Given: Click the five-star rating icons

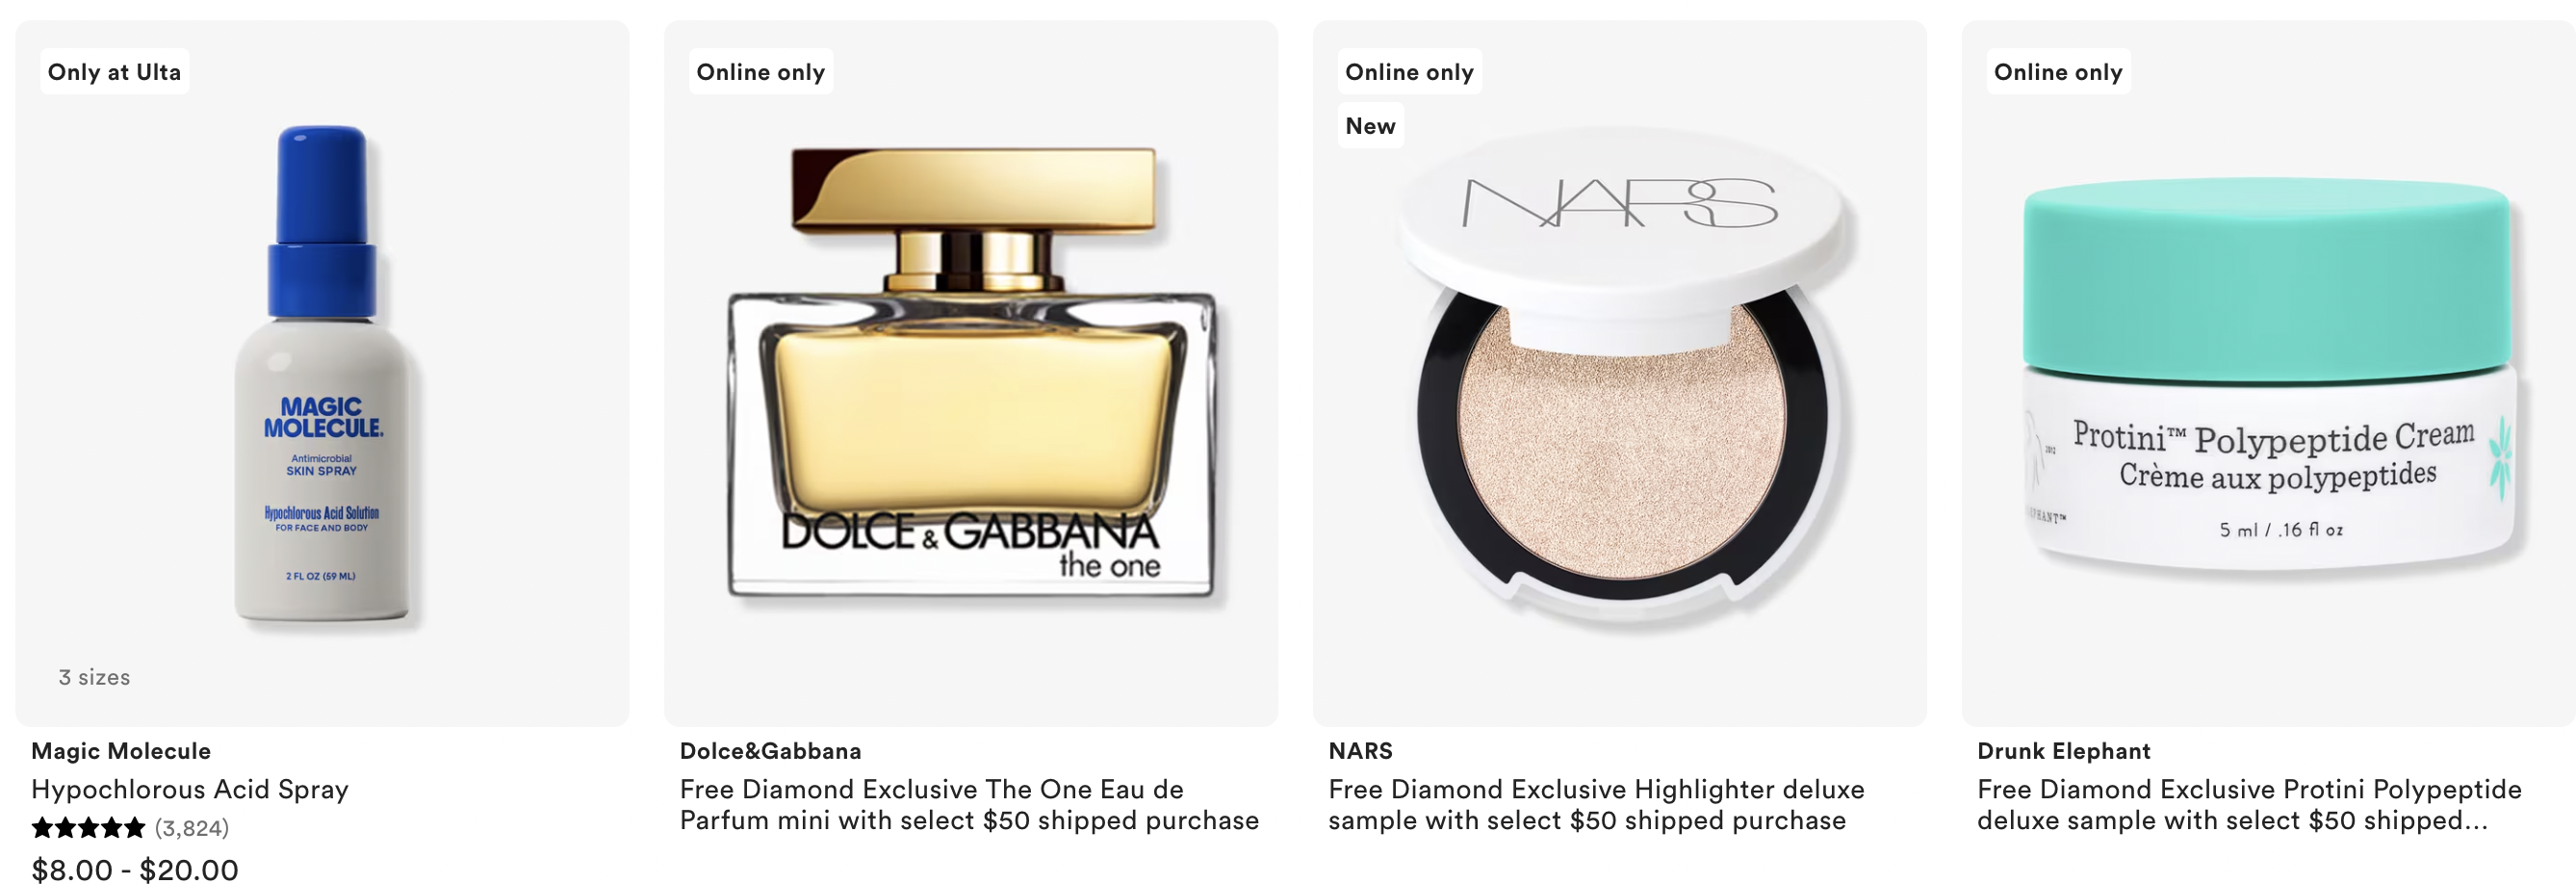Looking at the screenshot, I should point(89,828).
